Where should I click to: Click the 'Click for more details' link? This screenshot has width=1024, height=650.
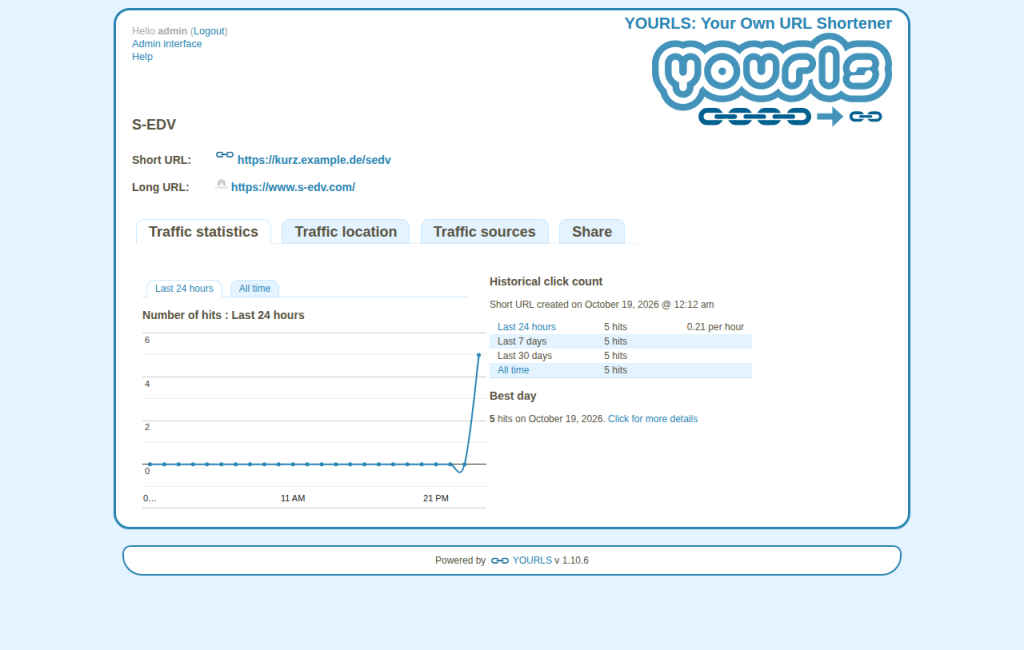(x=653, y=419)
